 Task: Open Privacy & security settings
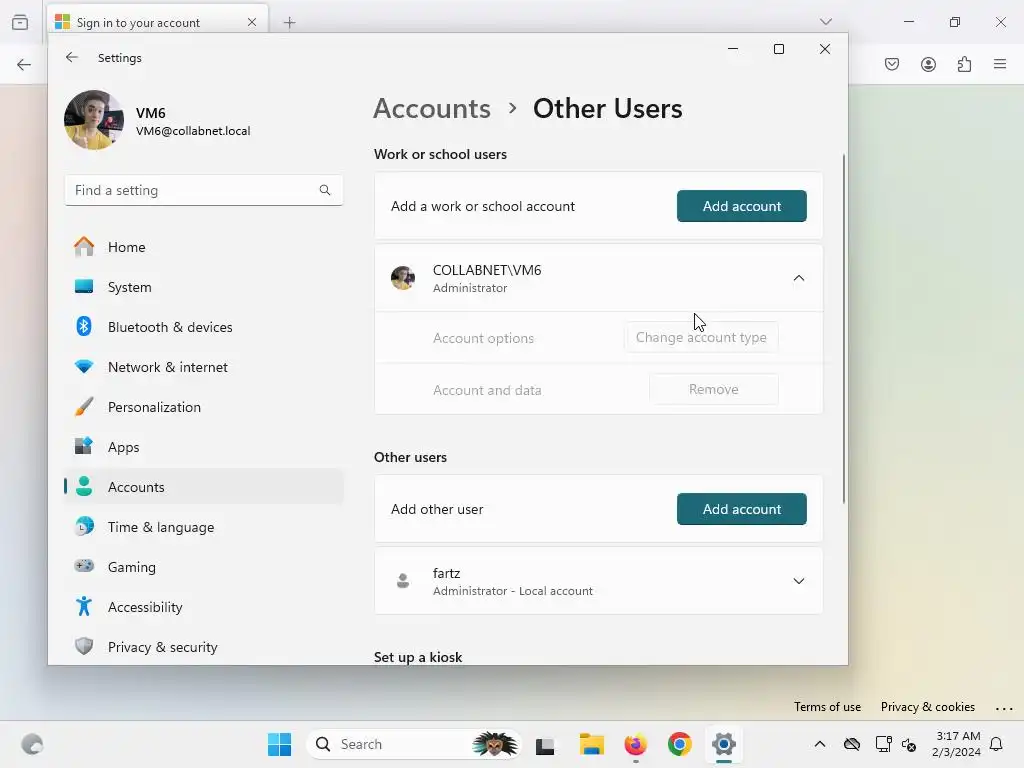coord(204,647)
